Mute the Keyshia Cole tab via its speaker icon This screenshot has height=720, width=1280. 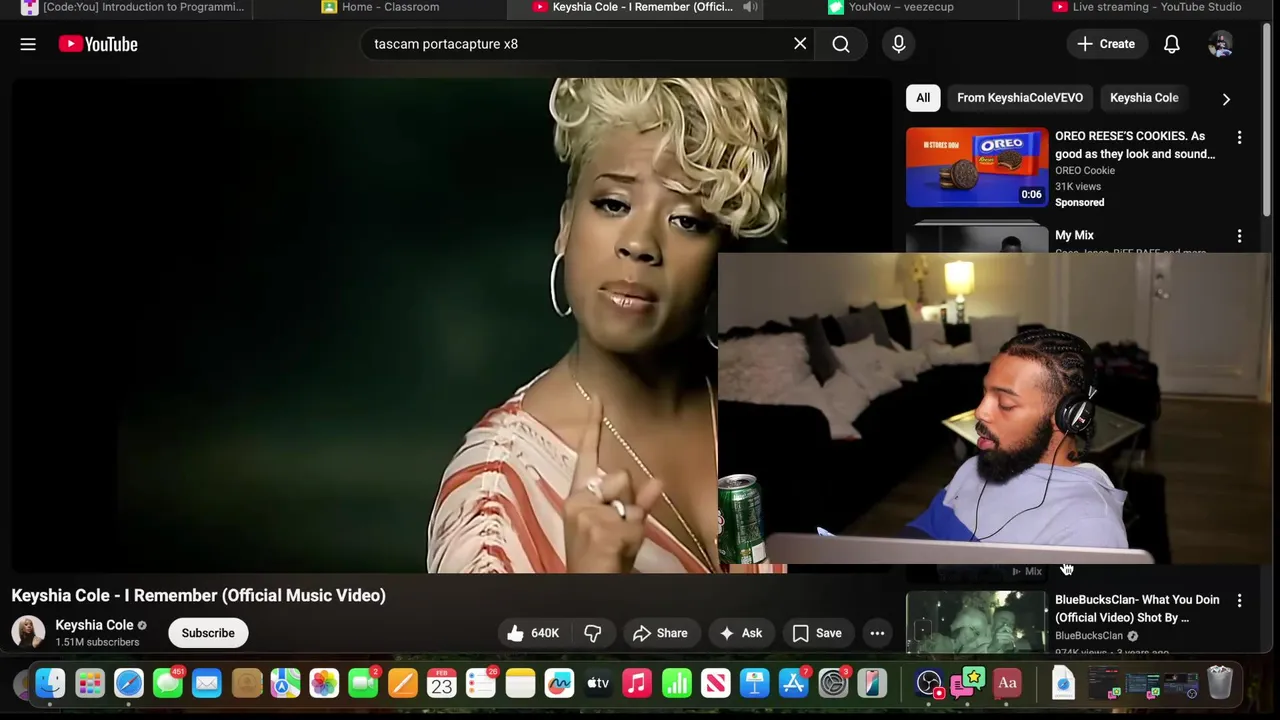coord(750,7)
